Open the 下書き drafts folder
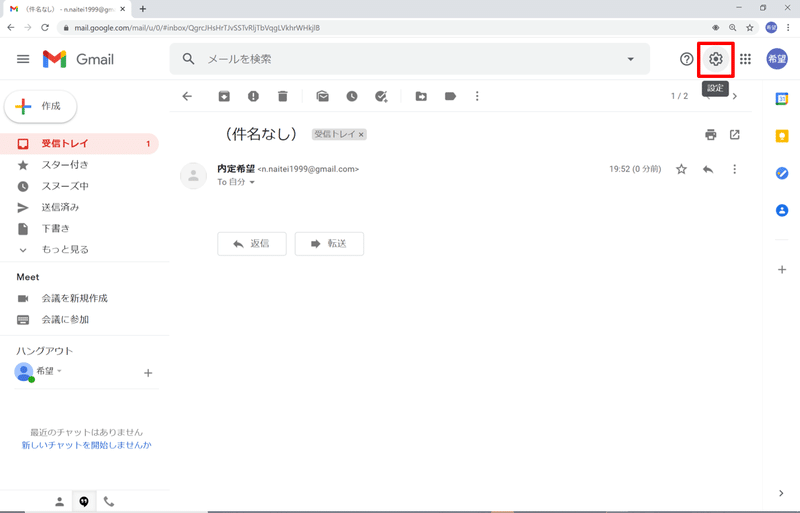The height and width of the screenshot is (513, 800). click(x=80, y=229)
